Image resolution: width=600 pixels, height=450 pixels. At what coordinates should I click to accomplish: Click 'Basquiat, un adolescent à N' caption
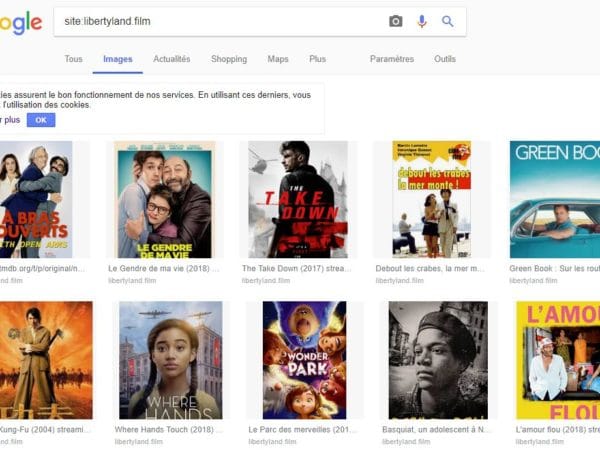pyautogui.click(x=434, y=430)
